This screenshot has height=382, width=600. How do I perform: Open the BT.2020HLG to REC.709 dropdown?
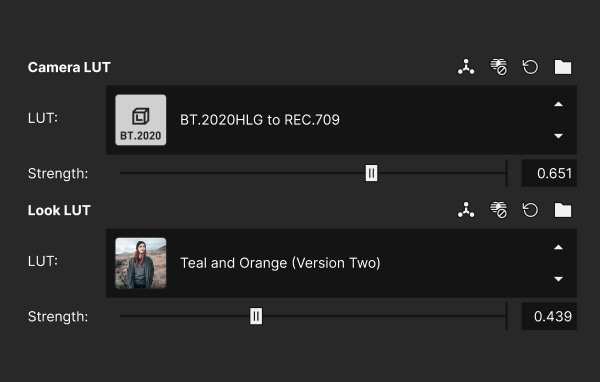[x=341, y=120]
